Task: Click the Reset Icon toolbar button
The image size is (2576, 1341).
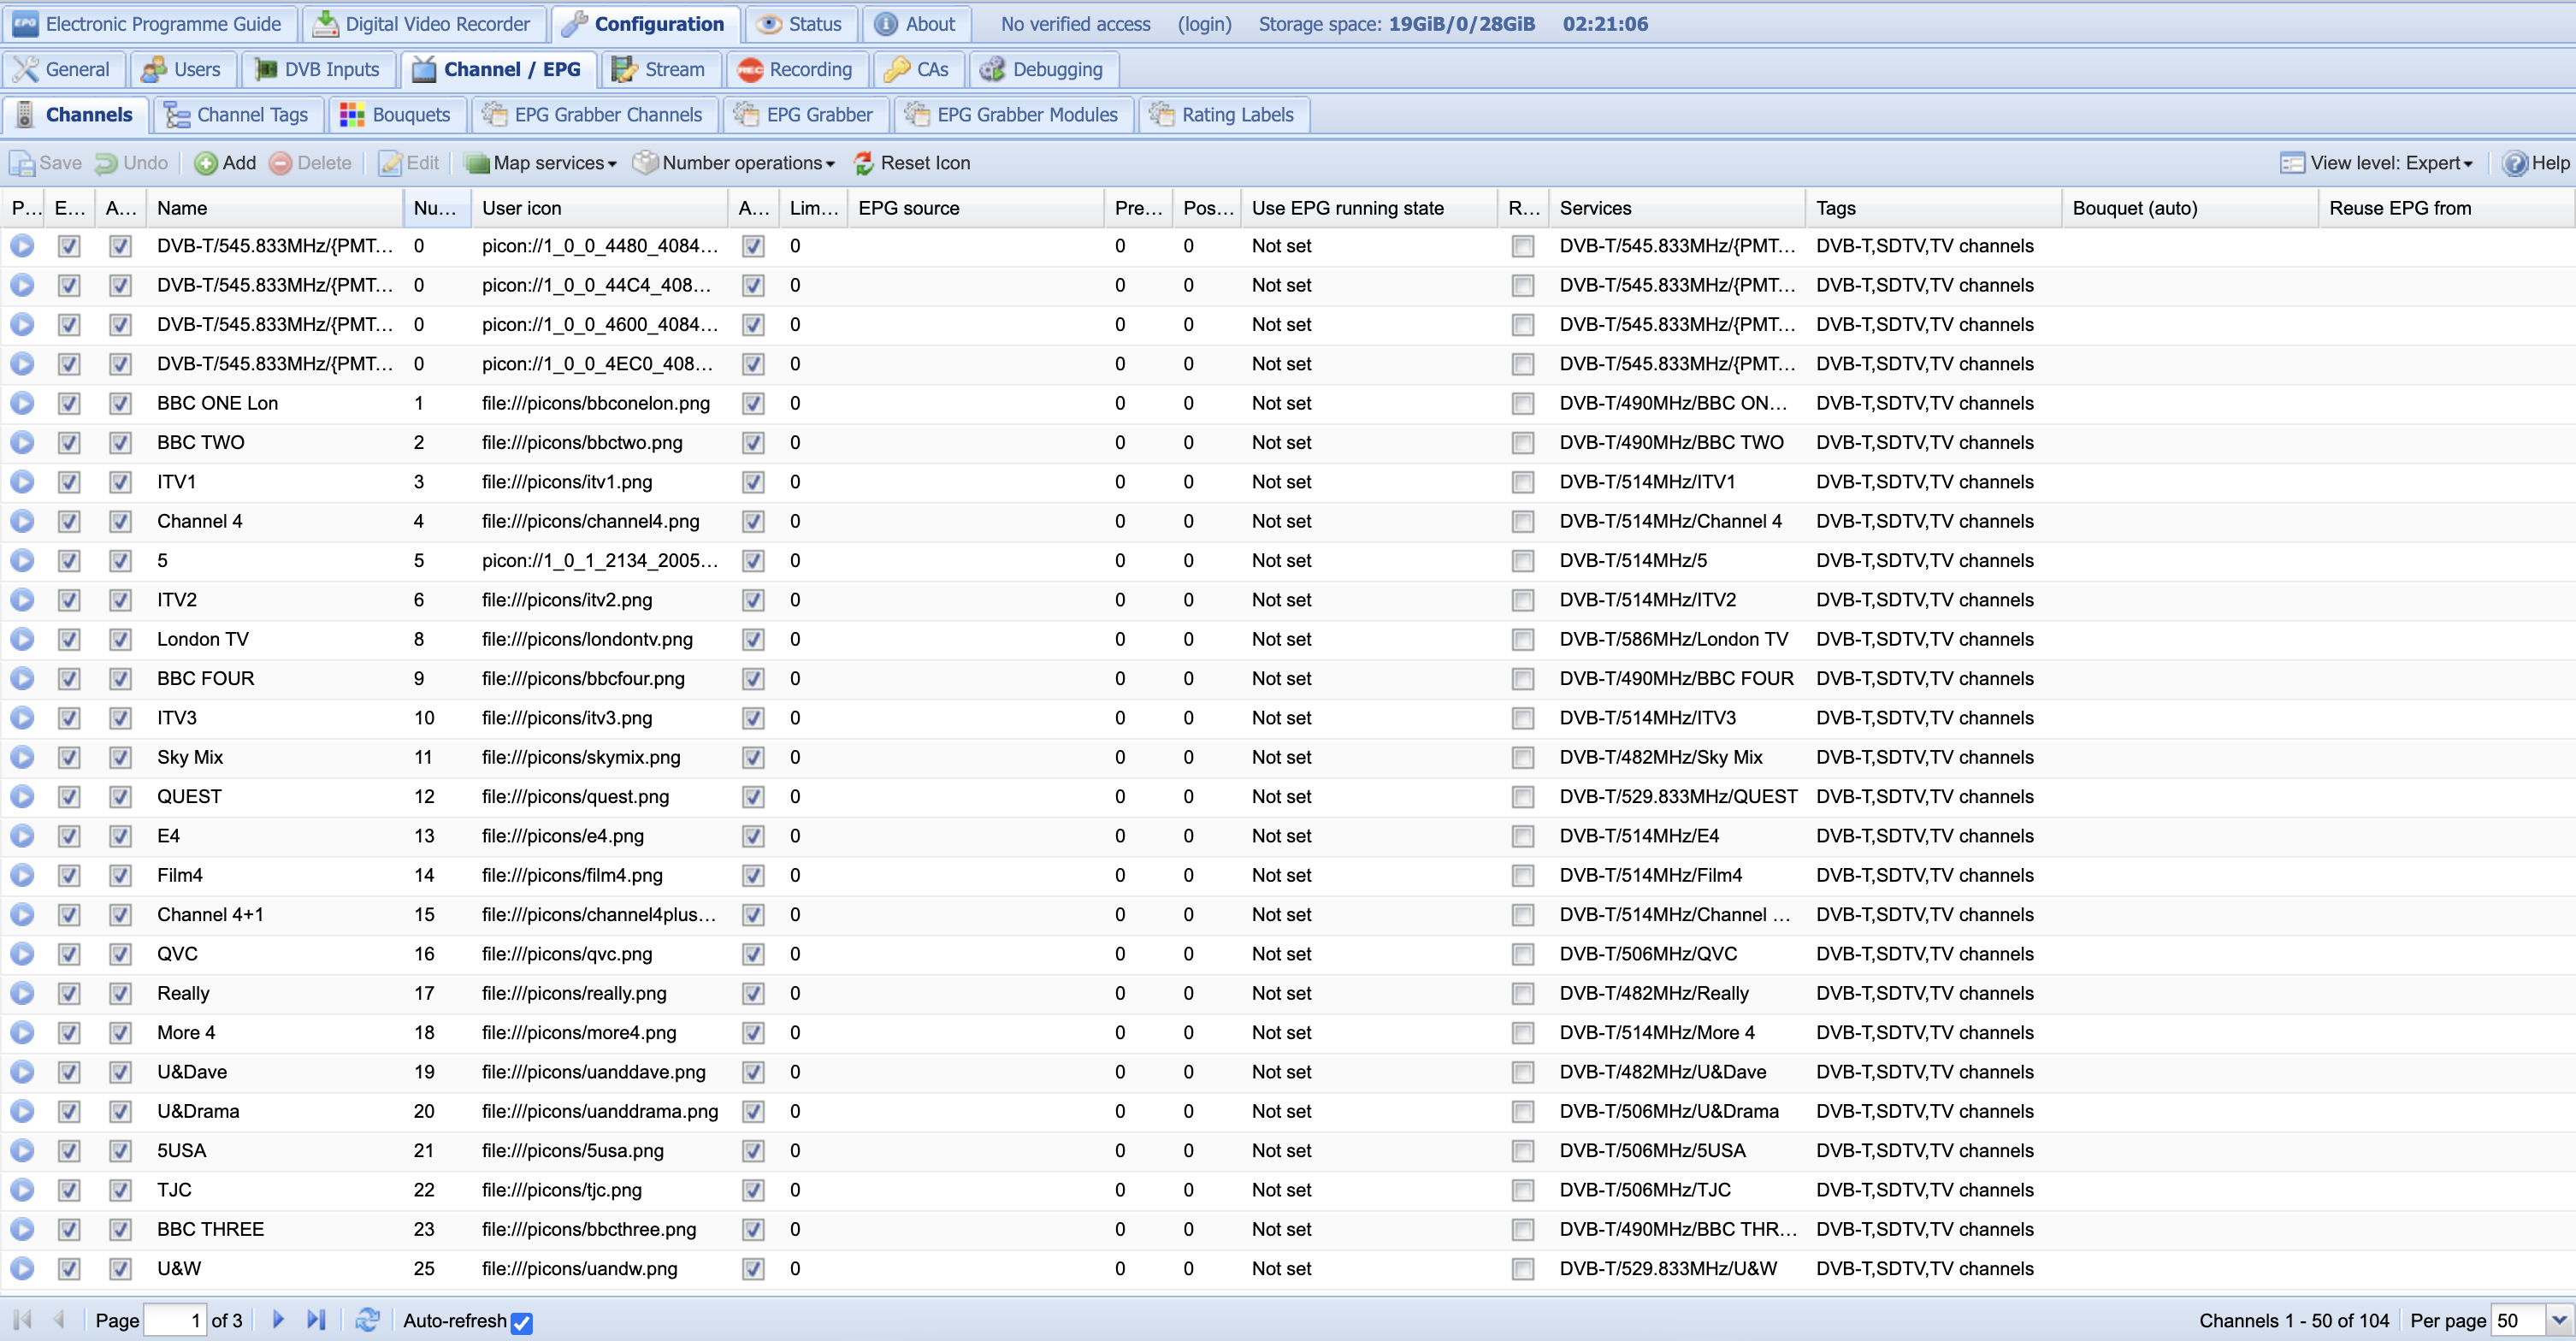Action: click(x=911, y=163)
